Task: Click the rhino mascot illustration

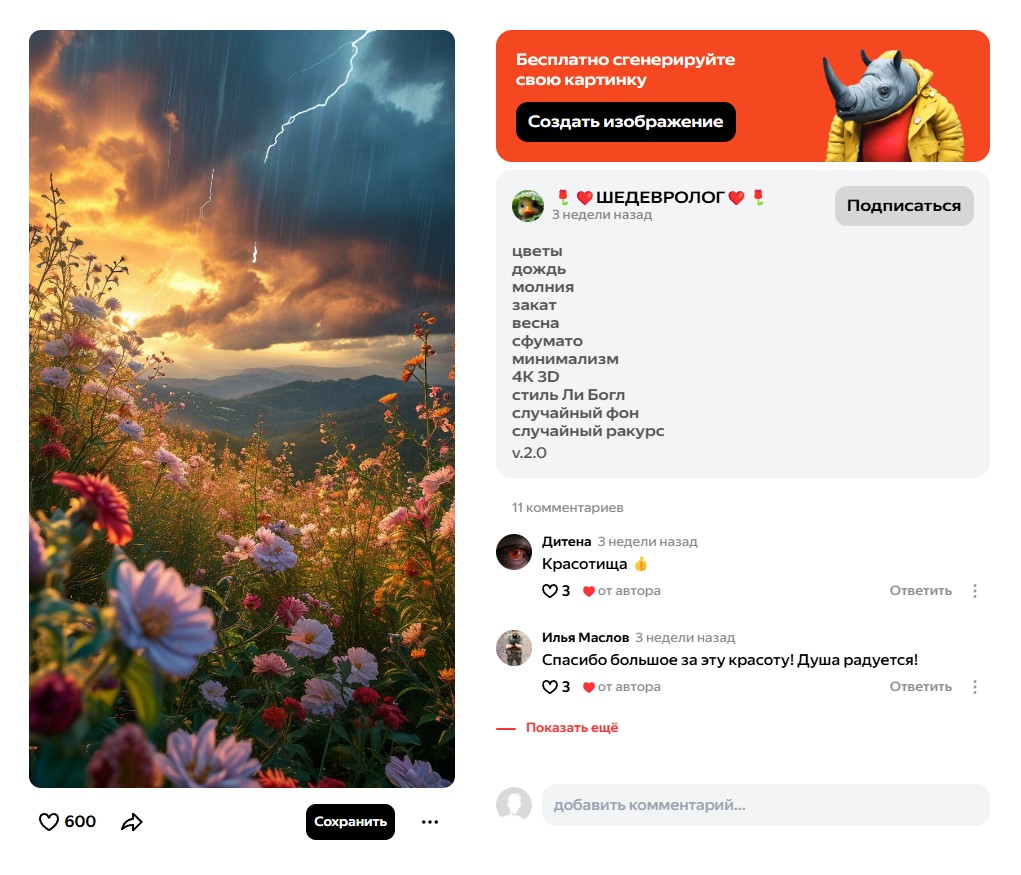Action: click(892, 106)
